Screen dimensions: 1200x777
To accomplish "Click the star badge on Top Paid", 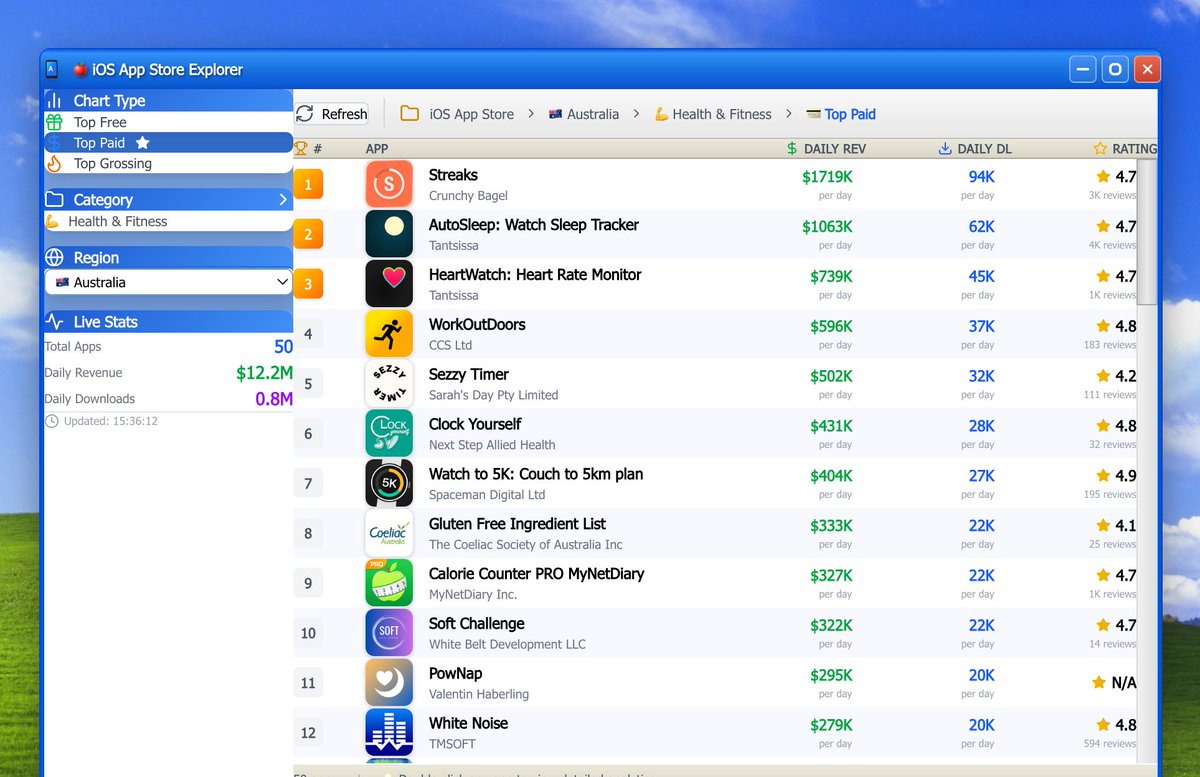I will (142, 143).
